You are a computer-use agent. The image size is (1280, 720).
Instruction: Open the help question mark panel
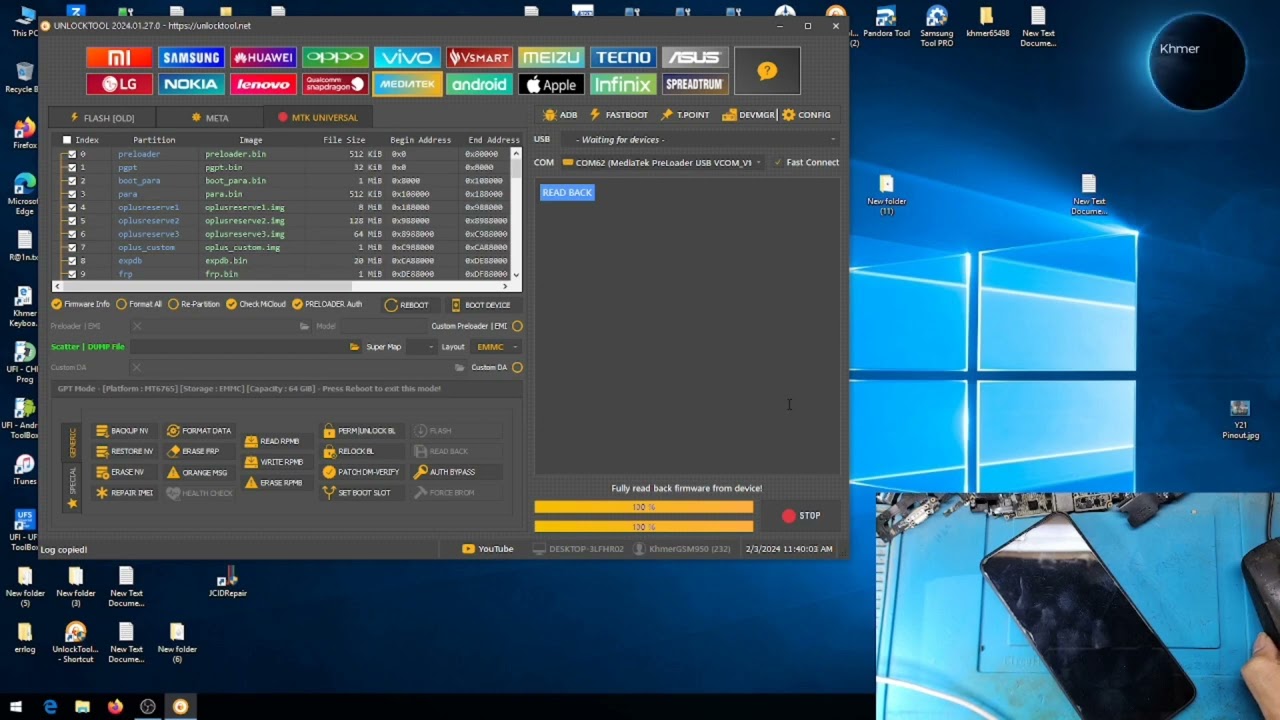click(767, 71)
